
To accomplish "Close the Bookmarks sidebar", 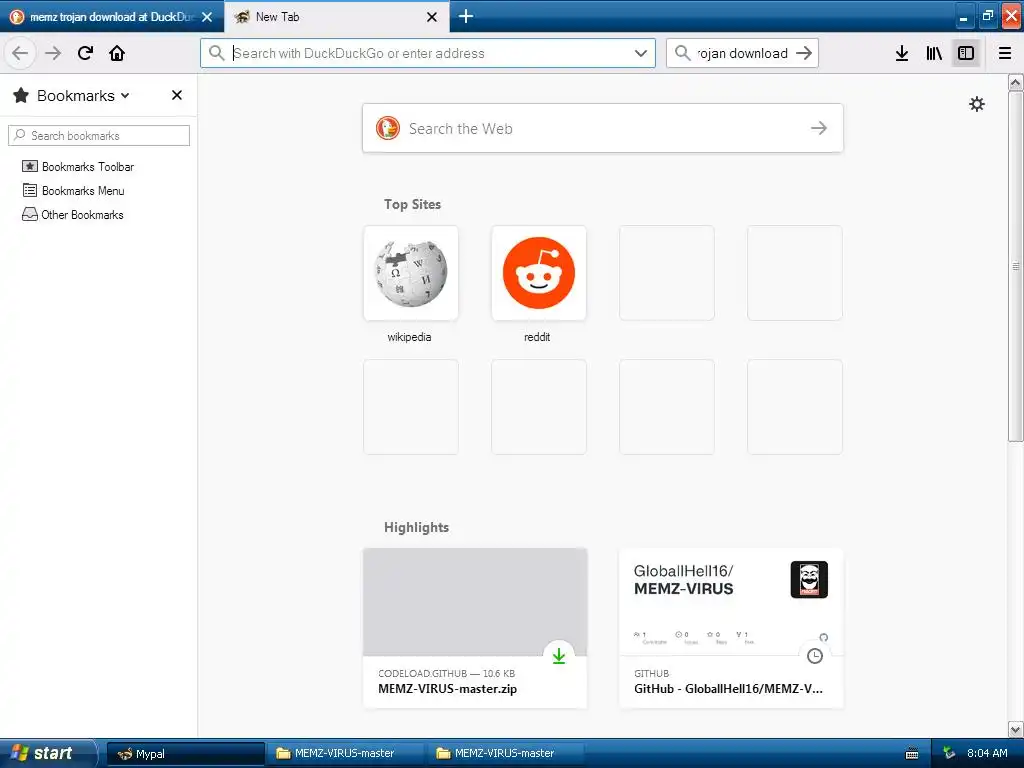I will click(x=176, y=95).
